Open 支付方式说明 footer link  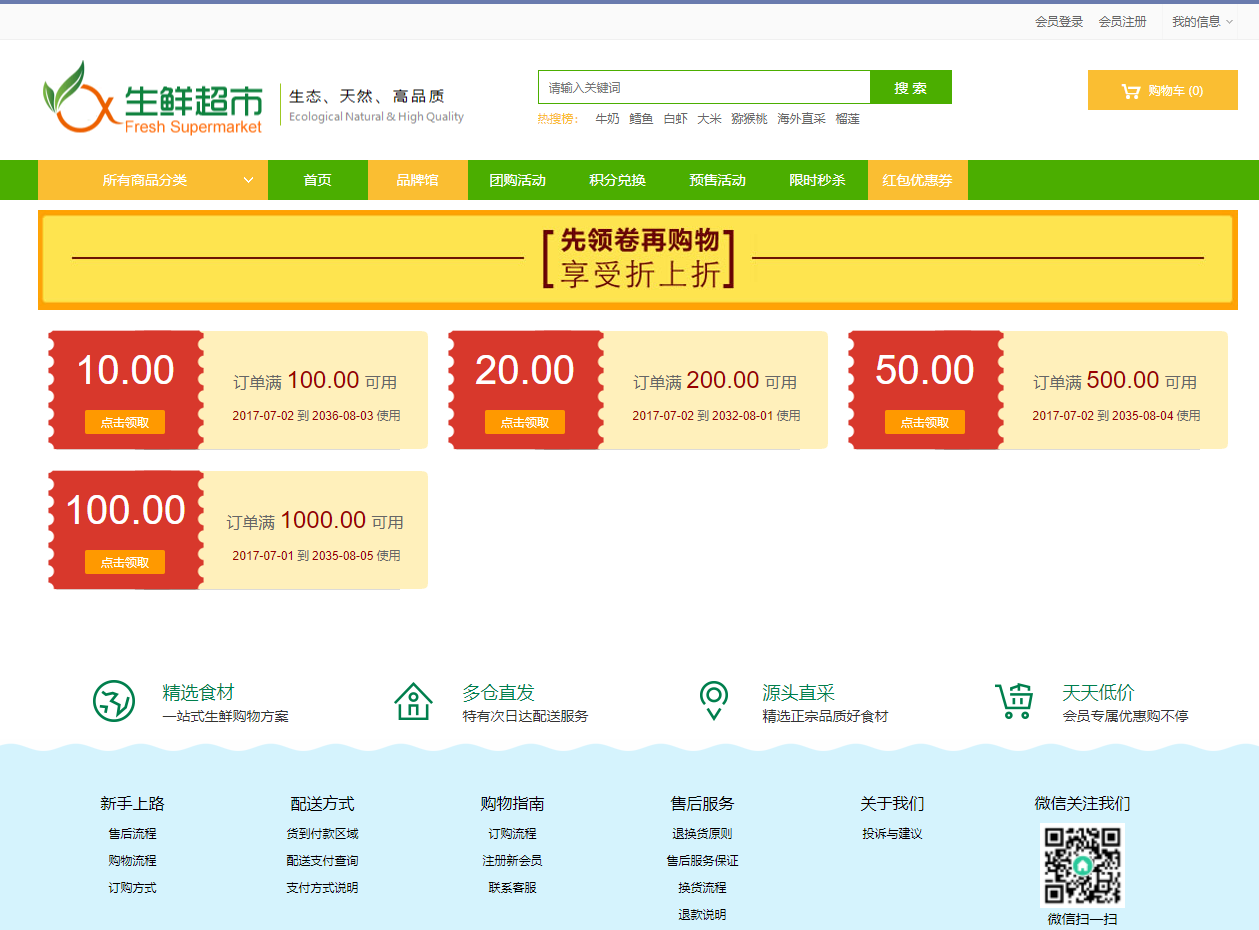click(x=322, y=888)
